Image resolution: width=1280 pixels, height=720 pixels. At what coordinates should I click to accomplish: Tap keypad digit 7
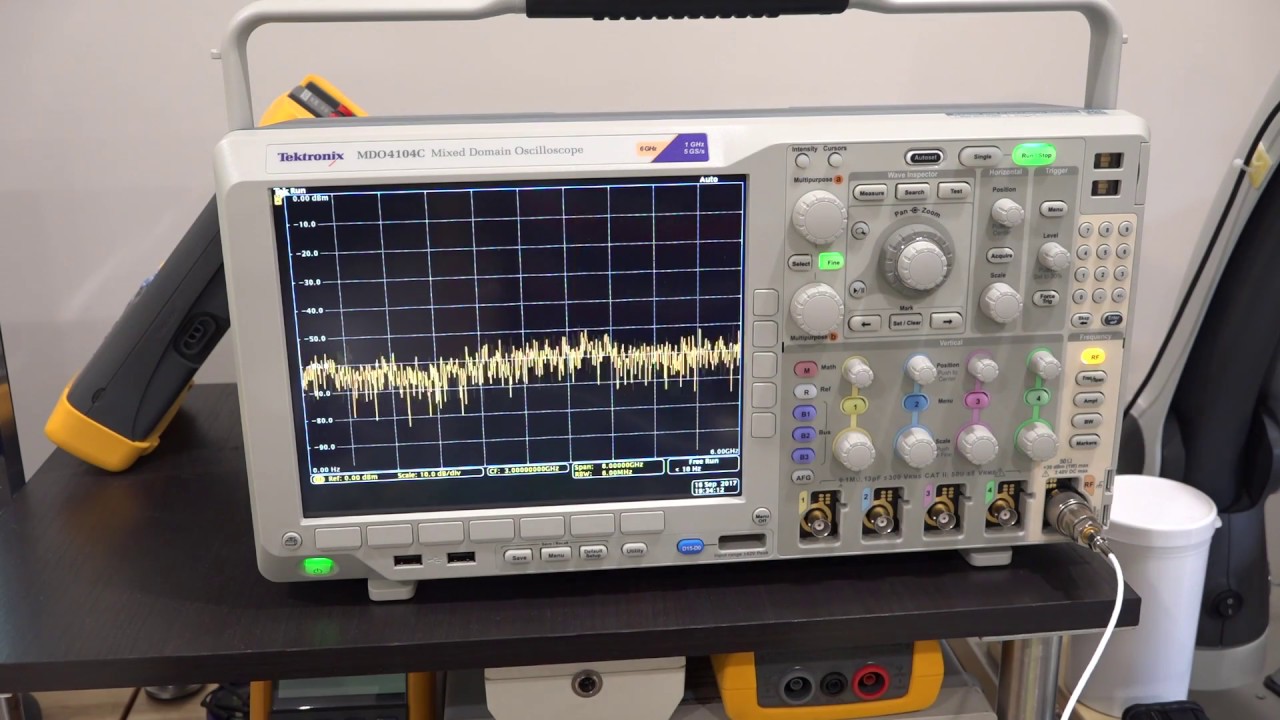click(x=1086, y=230)
